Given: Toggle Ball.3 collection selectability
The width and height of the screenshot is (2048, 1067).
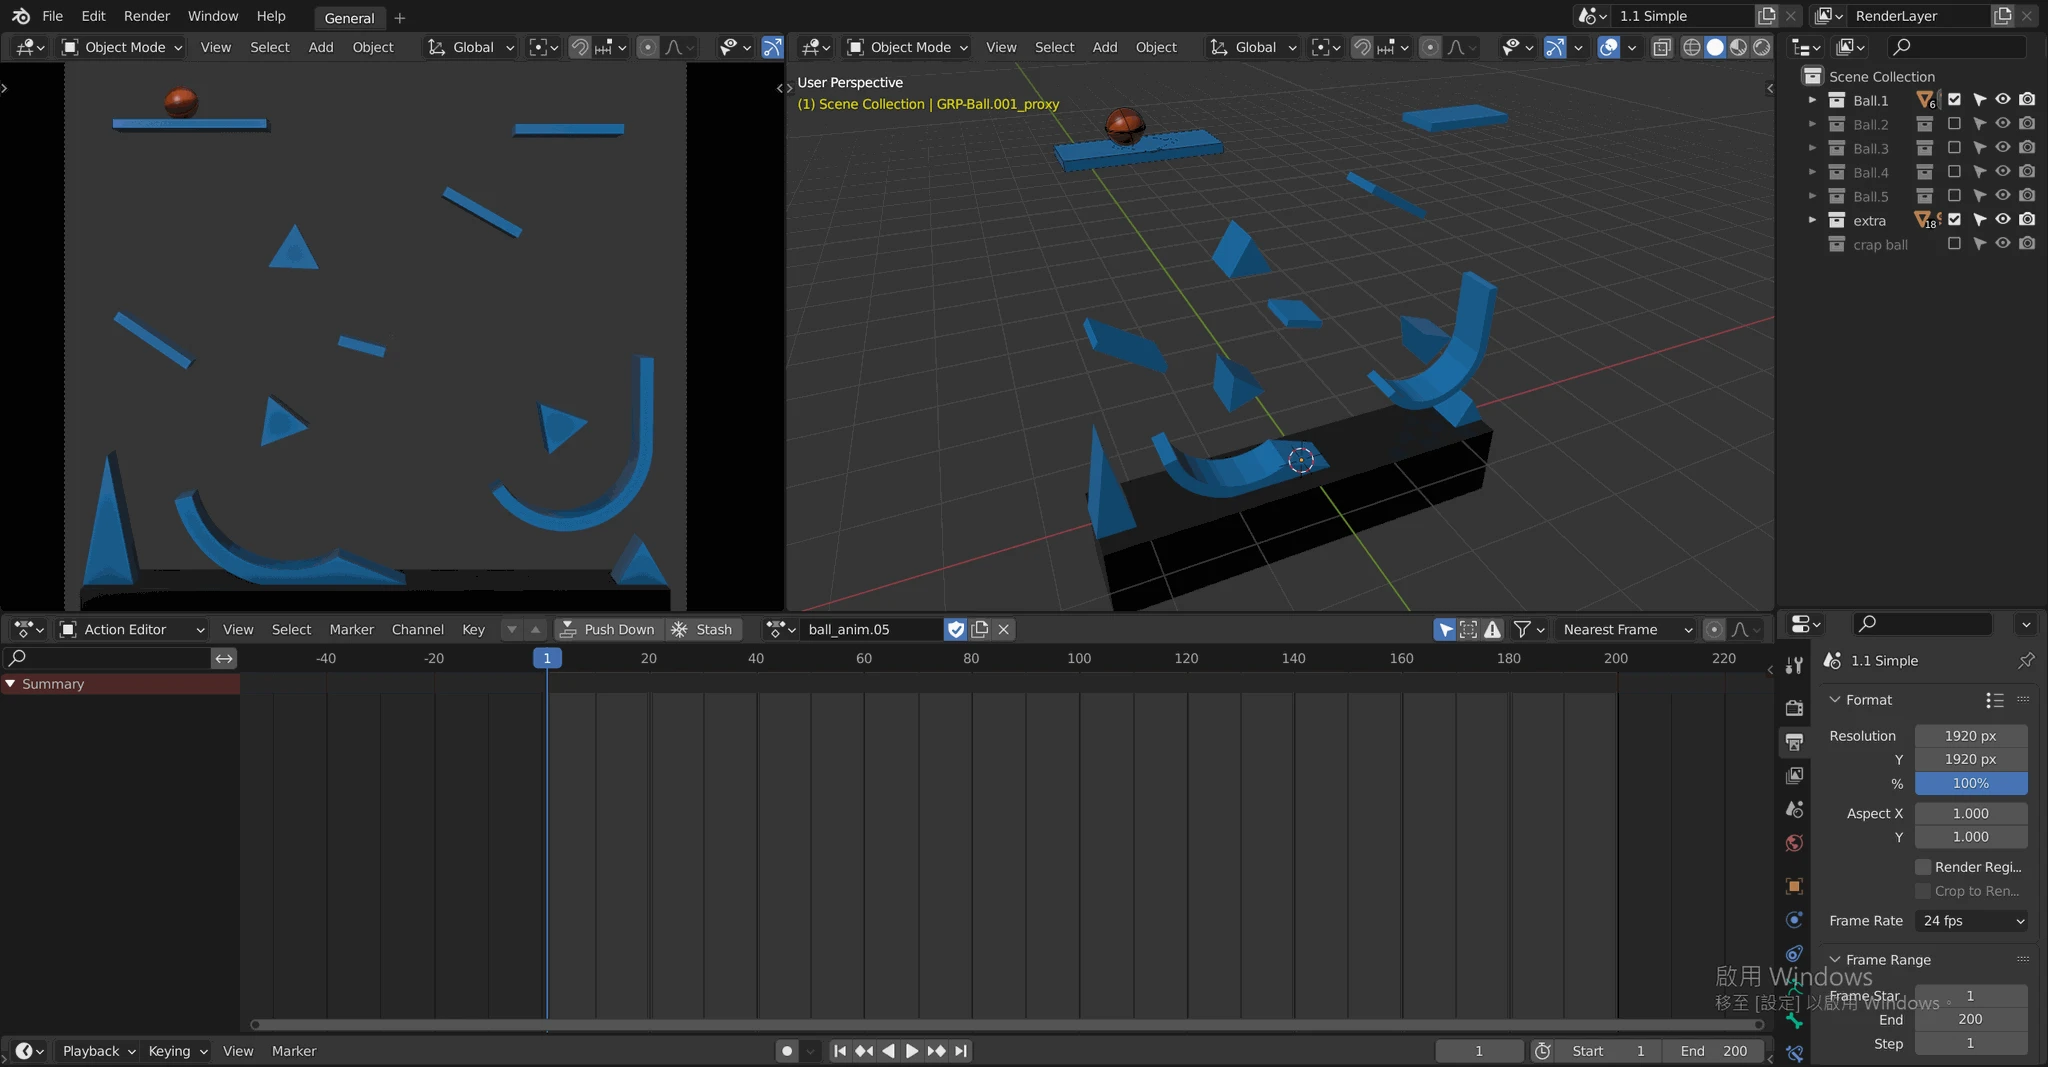Looking at the screenshot, I should (x=1979, y=147).
